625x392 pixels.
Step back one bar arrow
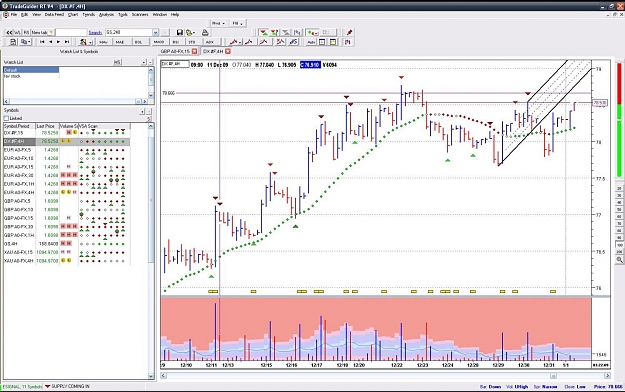pos(50,42)
